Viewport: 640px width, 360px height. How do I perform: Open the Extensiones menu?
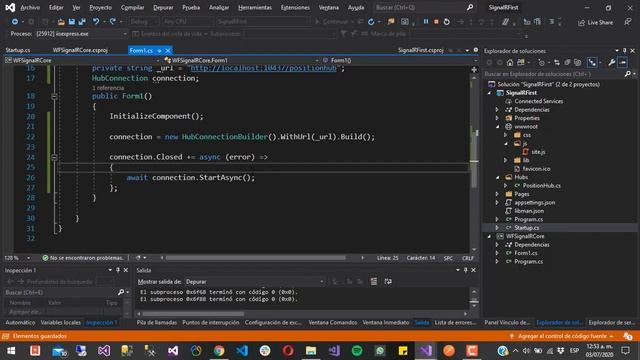295,7
